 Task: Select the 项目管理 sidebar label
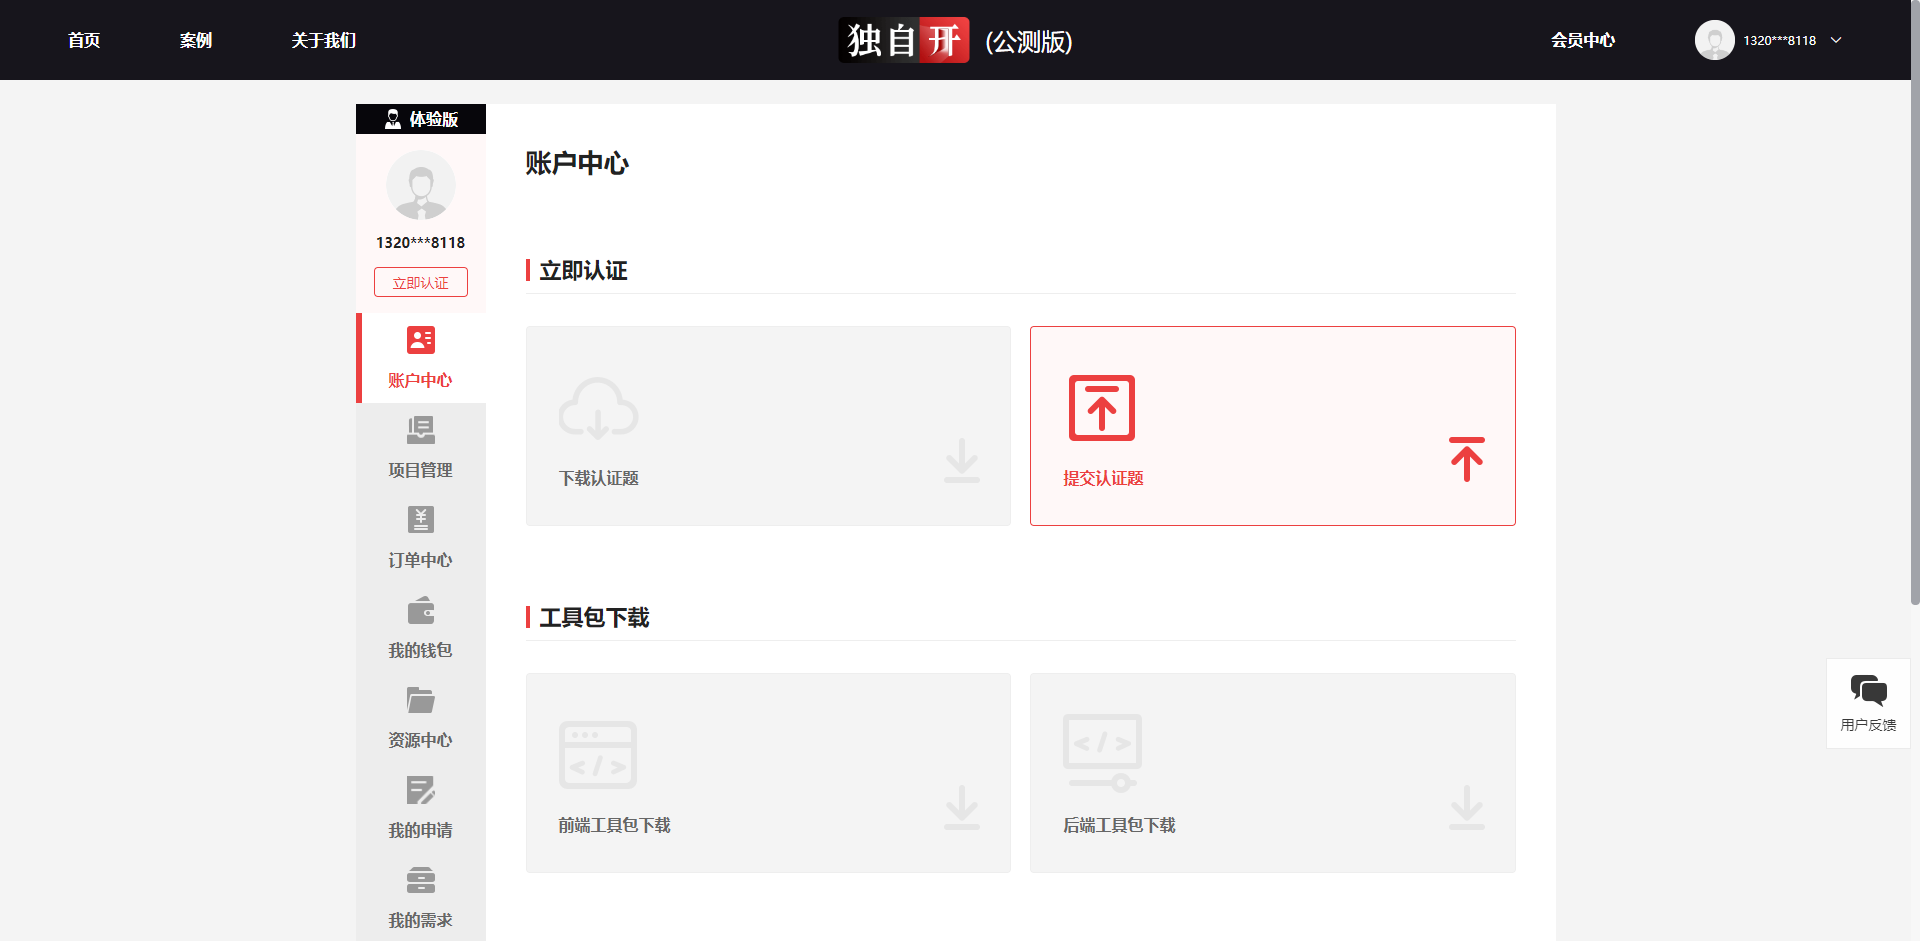(x=421, y=470)
